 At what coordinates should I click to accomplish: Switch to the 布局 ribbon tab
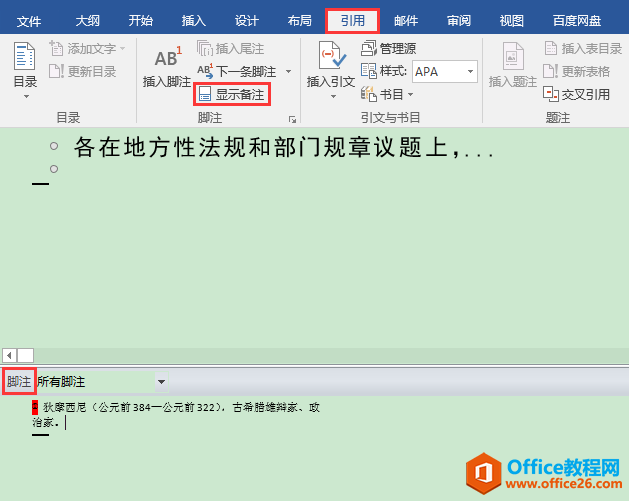[x=299, y=21]
